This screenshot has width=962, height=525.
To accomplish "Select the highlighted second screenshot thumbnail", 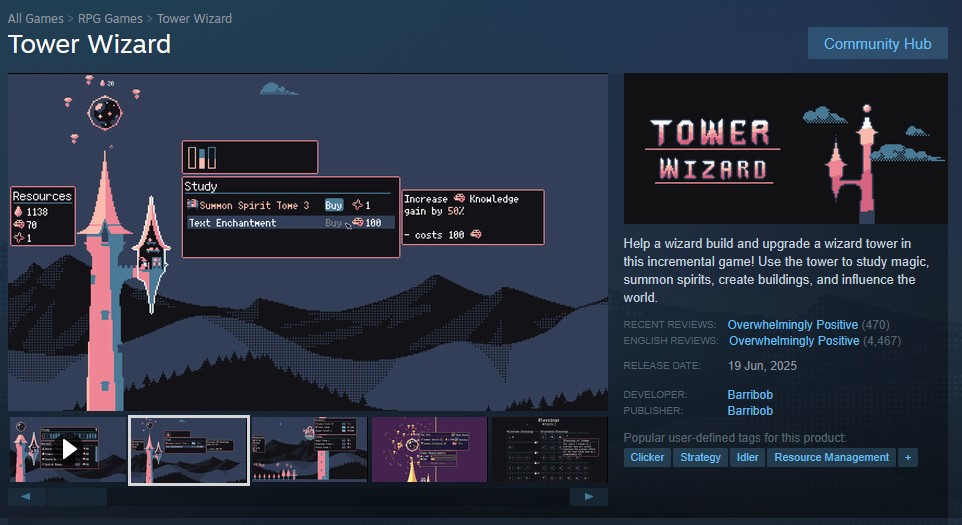I will (x=188, y=450).
